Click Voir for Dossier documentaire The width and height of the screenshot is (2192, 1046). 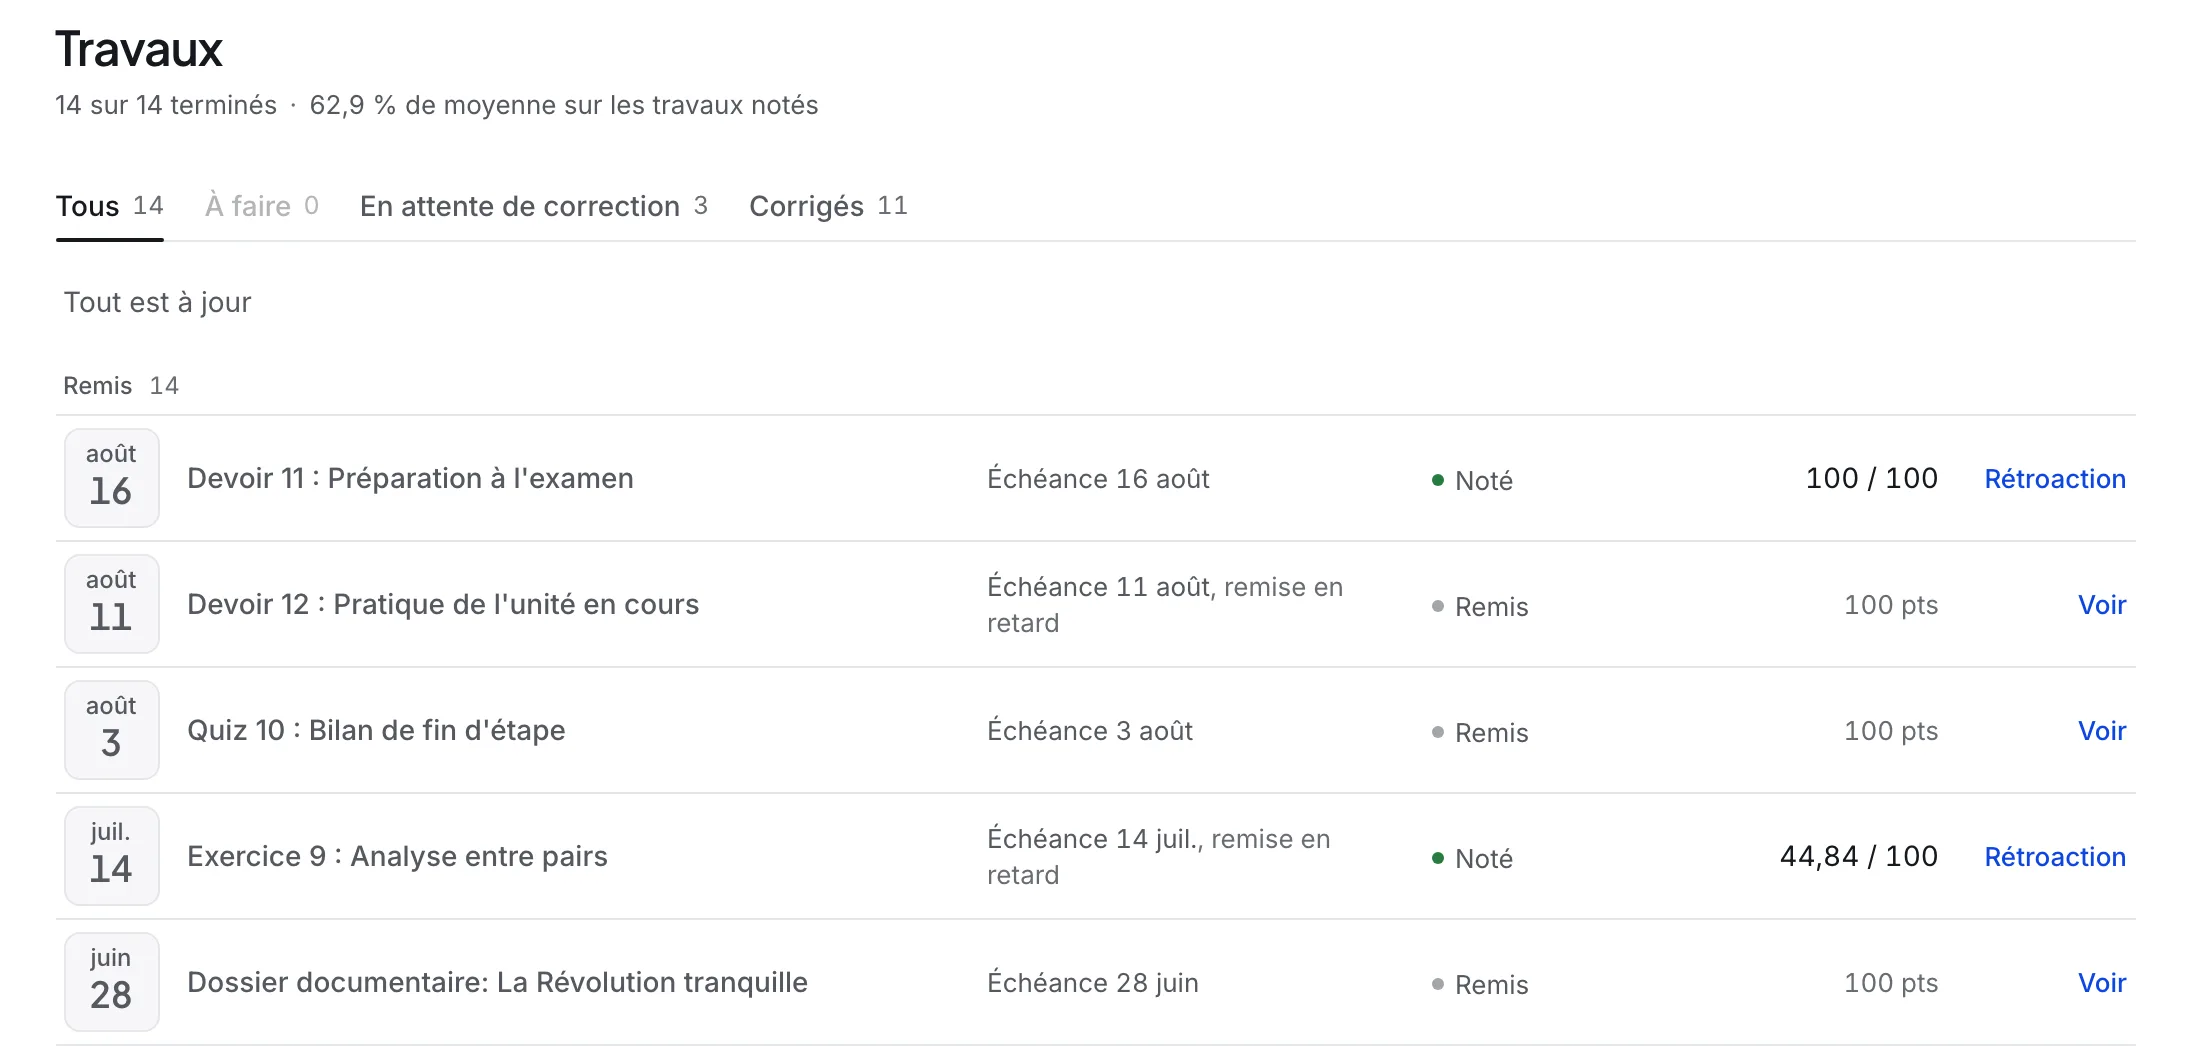click(2102, 983)
